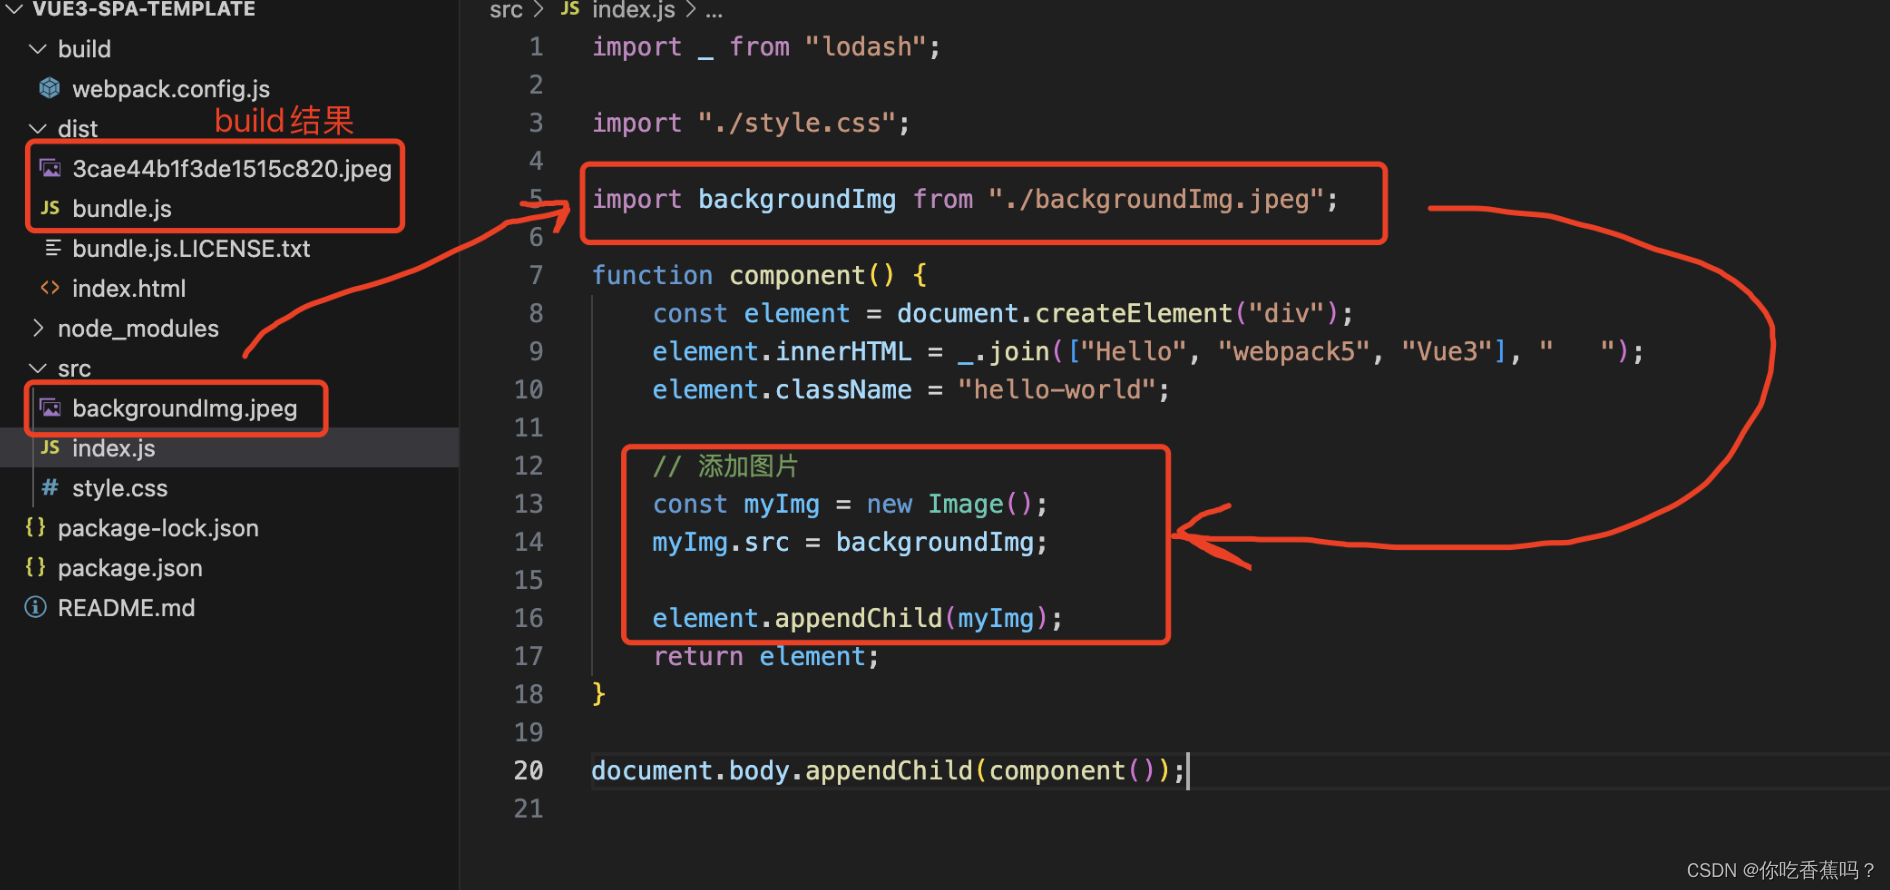Click the closing brace on line 18
The width and height of the screenshot is (1890, 890).
pyautogui.click(x=598, y=694)
